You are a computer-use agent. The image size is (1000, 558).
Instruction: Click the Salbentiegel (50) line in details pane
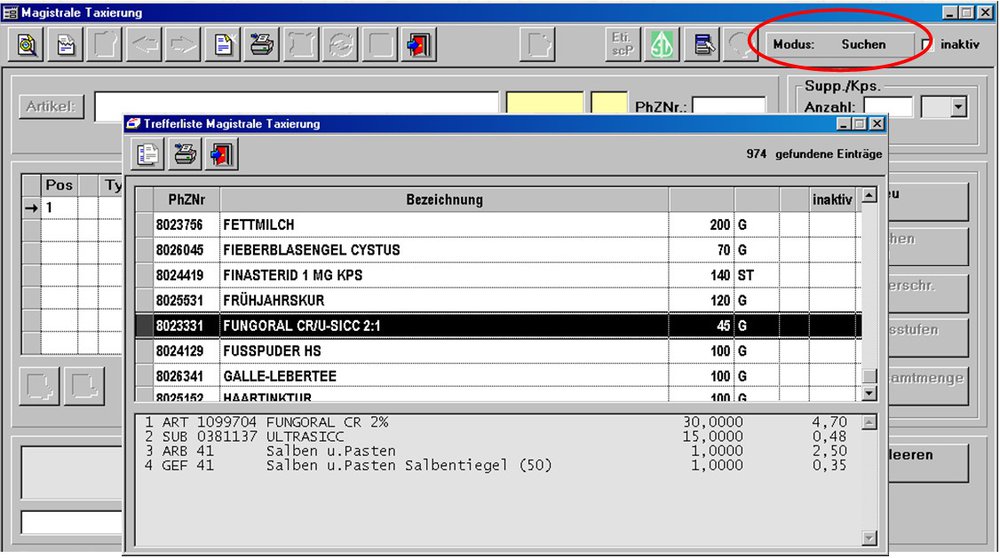tap(496, 466)
